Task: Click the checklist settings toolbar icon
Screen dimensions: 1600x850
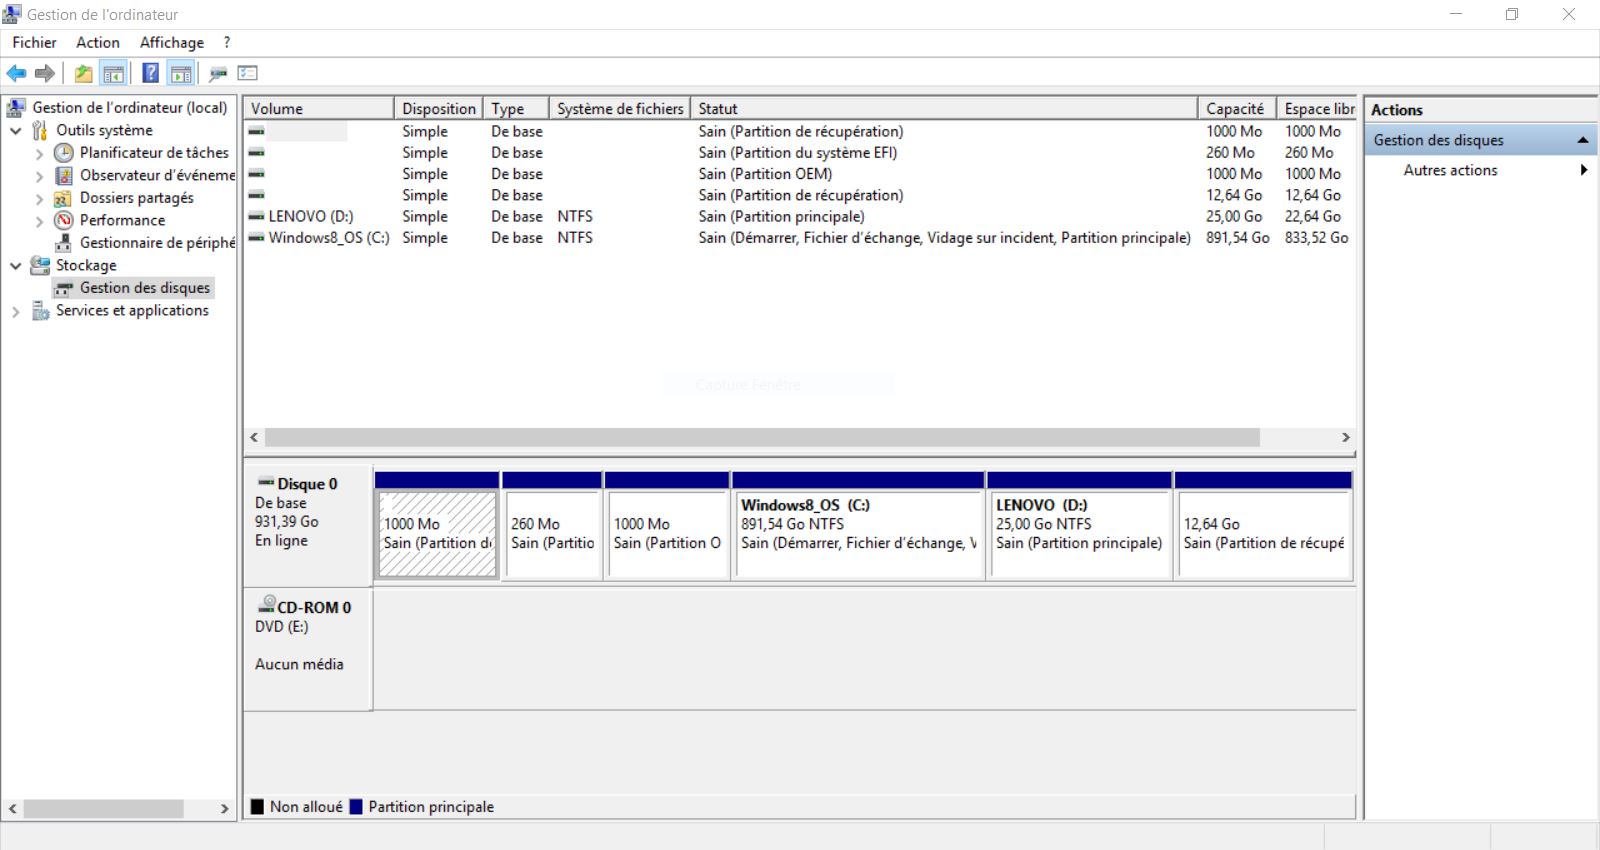Action: click(x=248, y=73)
